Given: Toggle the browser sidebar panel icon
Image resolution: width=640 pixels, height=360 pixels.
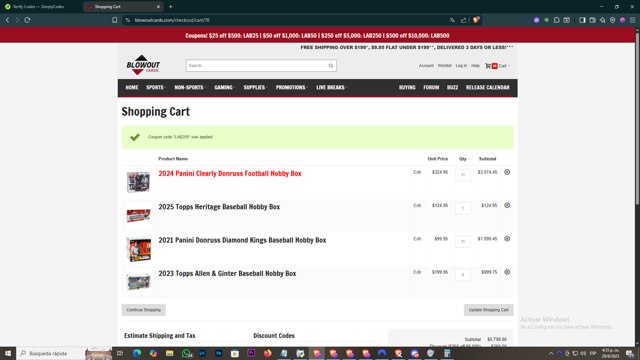Looking at the screenshot, I should (x=582, y=20).
